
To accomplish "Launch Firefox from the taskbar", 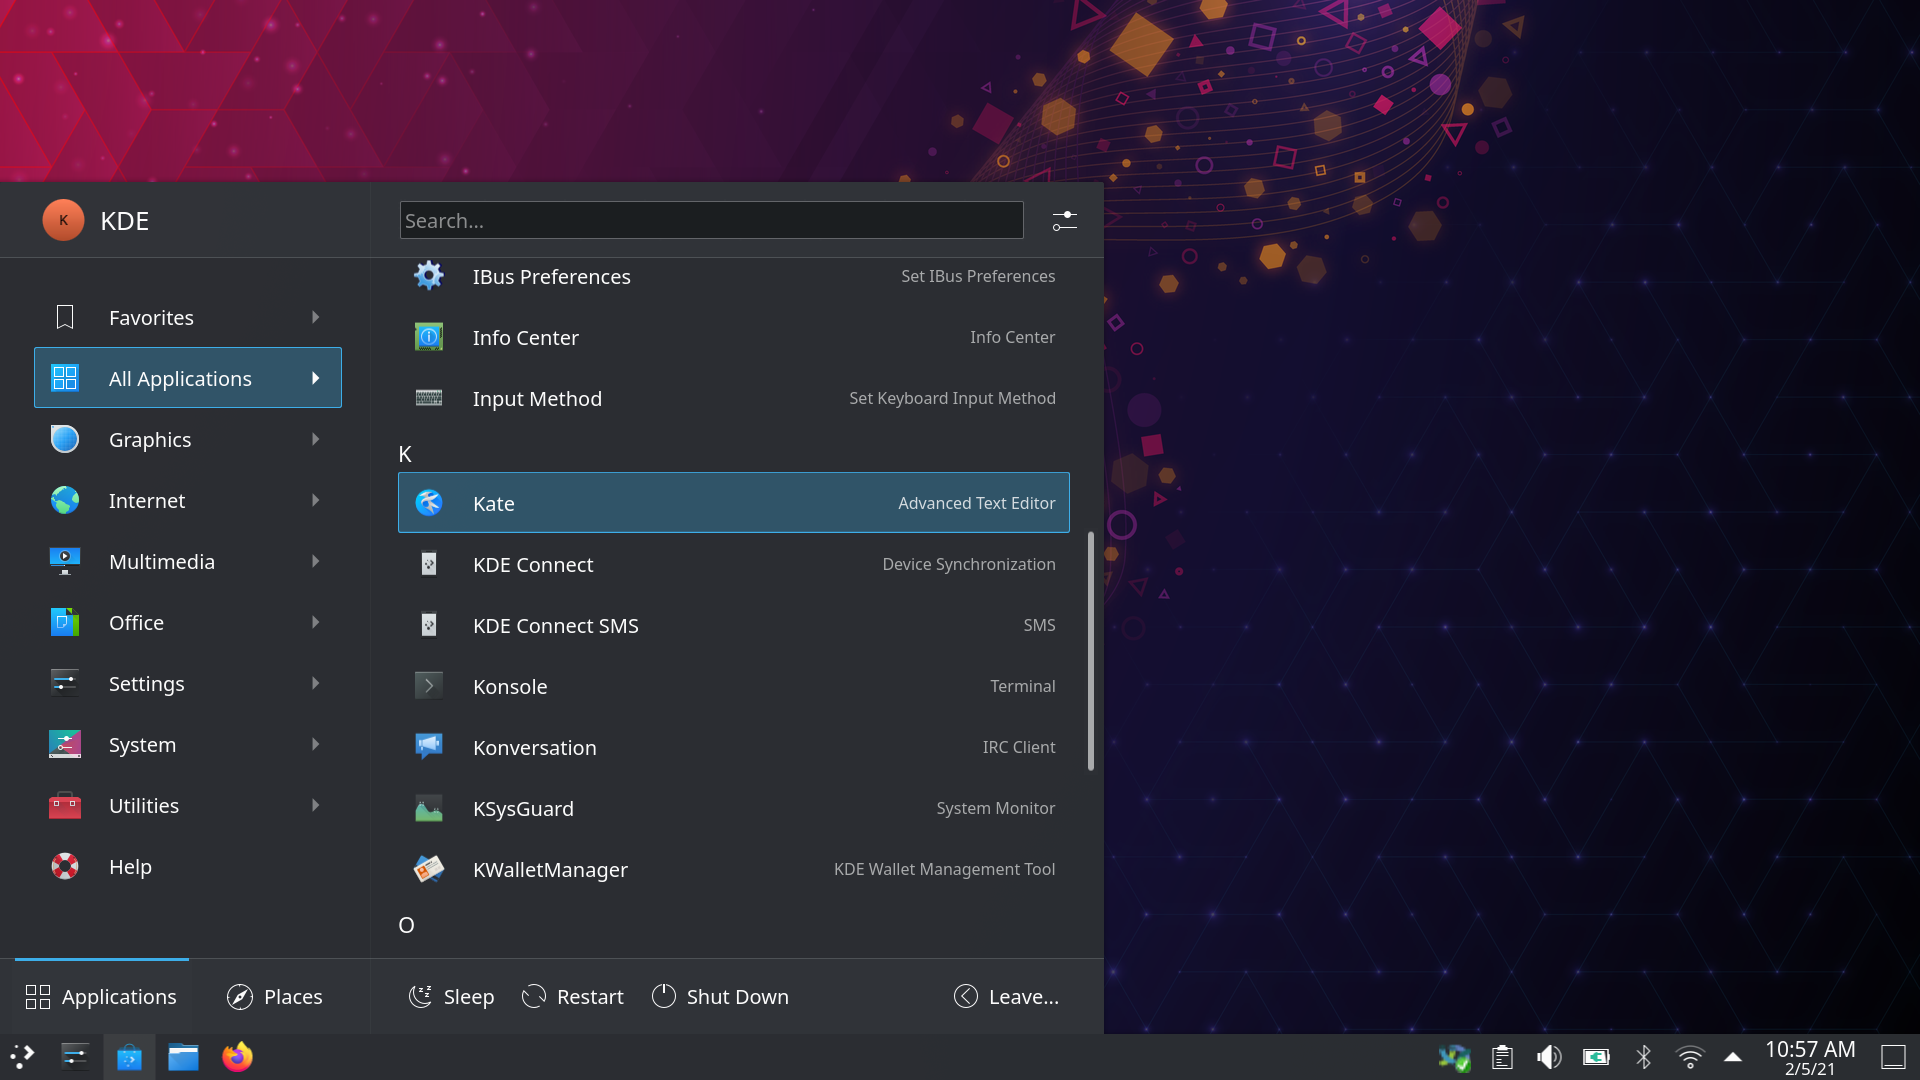I will pyautogui.click(x=237, y=1057).
